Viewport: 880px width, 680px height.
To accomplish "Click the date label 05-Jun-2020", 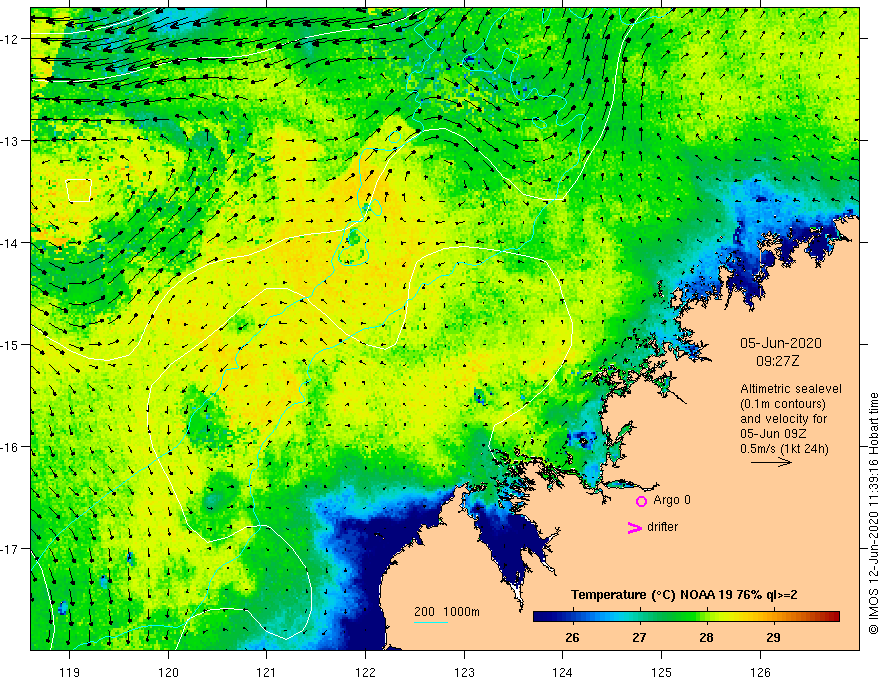I will click(x=781, y=343).
